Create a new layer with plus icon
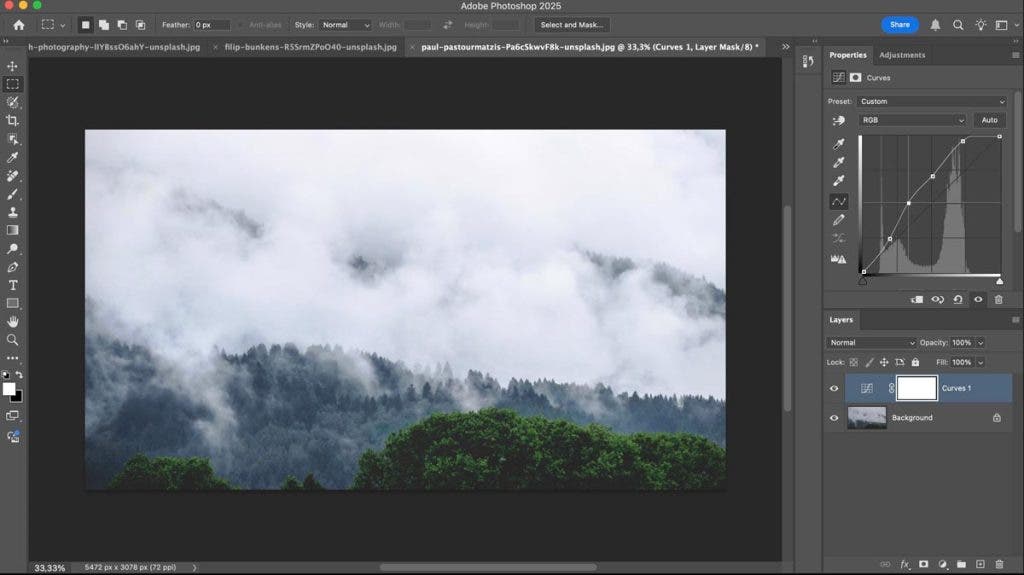The height and width of the screenshot is (575, 1024). pyautogui.click(x=980, y=564)
